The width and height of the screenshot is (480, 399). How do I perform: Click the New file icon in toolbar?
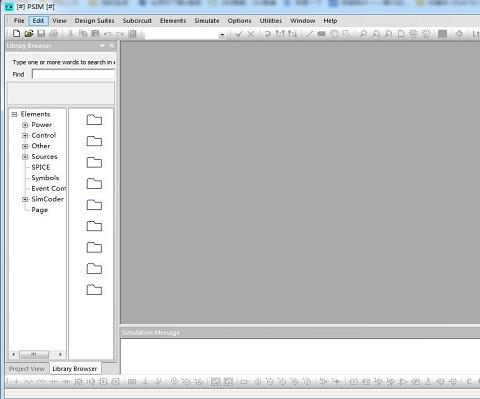tap(16, 33)
